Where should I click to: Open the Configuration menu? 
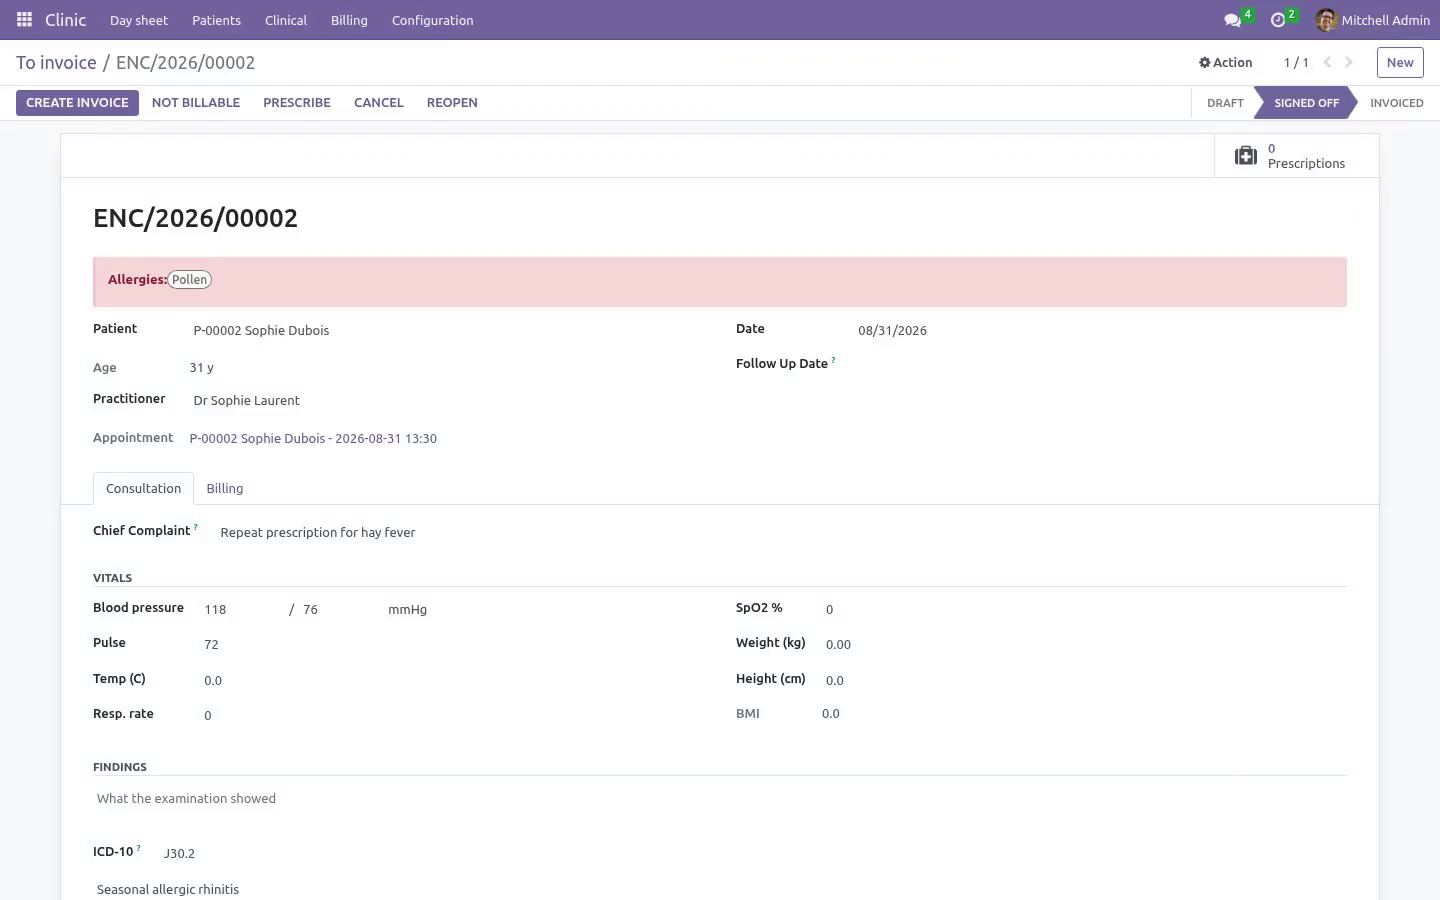[433, 20]
